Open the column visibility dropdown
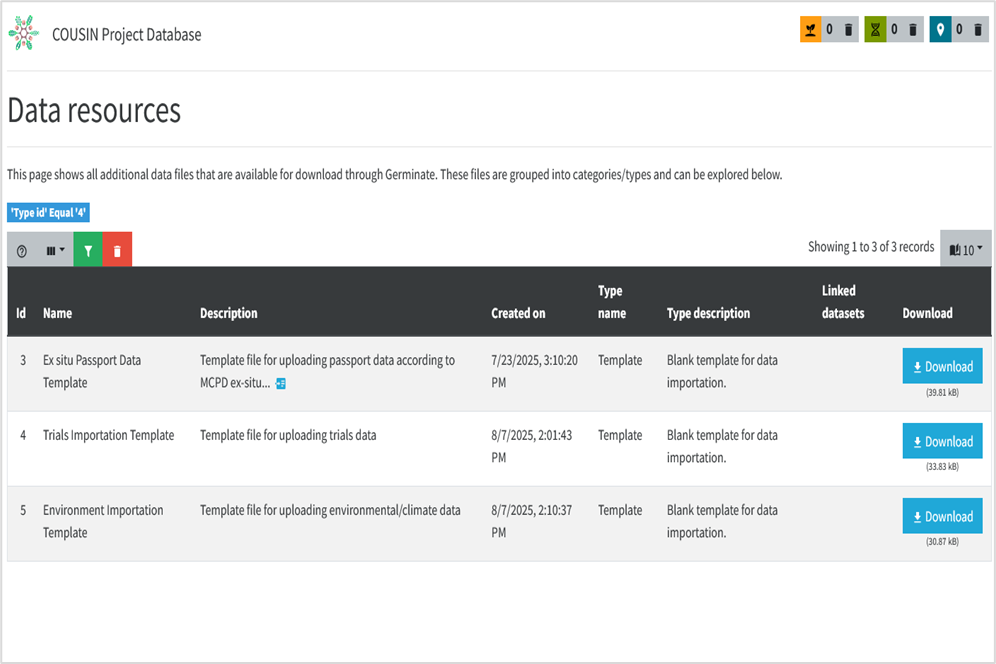Viewport: 996px width, 664px height. click(x=55, y=250)
